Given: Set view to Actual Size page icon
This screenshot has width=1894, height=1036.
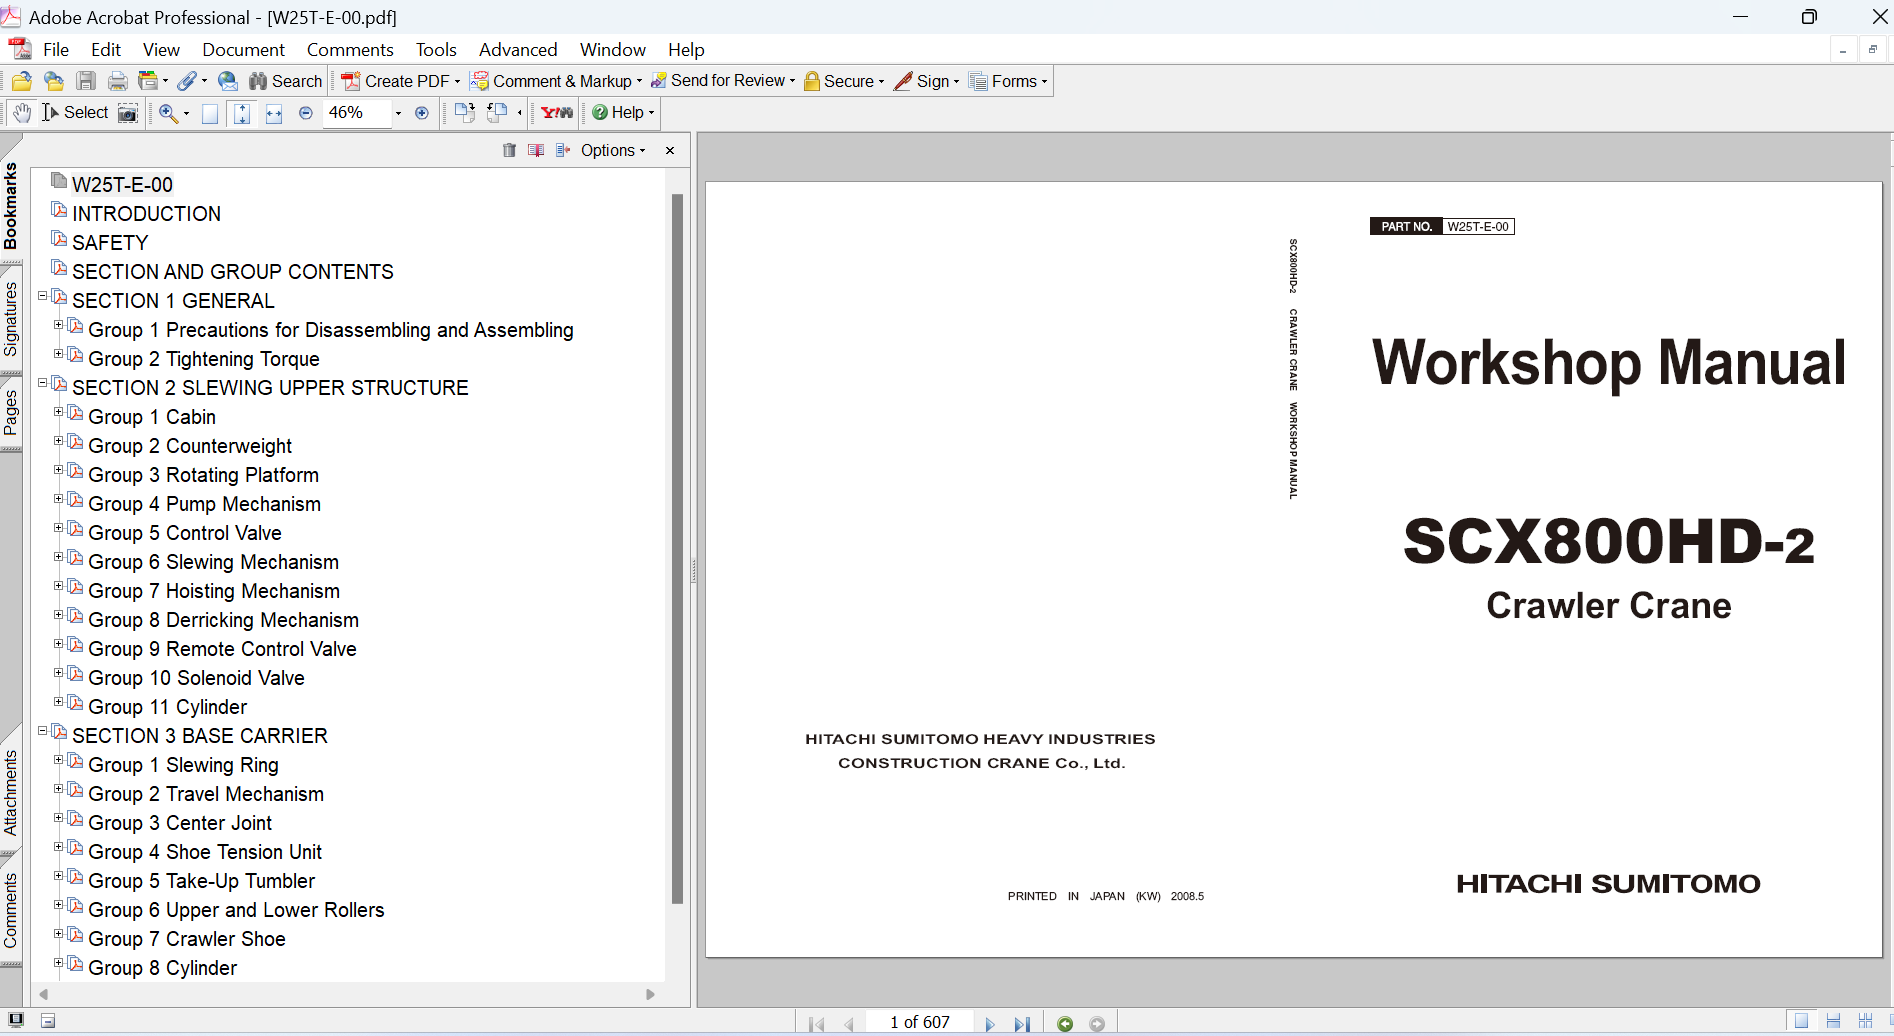Looking at the screenshot, I should click(x=210, y=113).
